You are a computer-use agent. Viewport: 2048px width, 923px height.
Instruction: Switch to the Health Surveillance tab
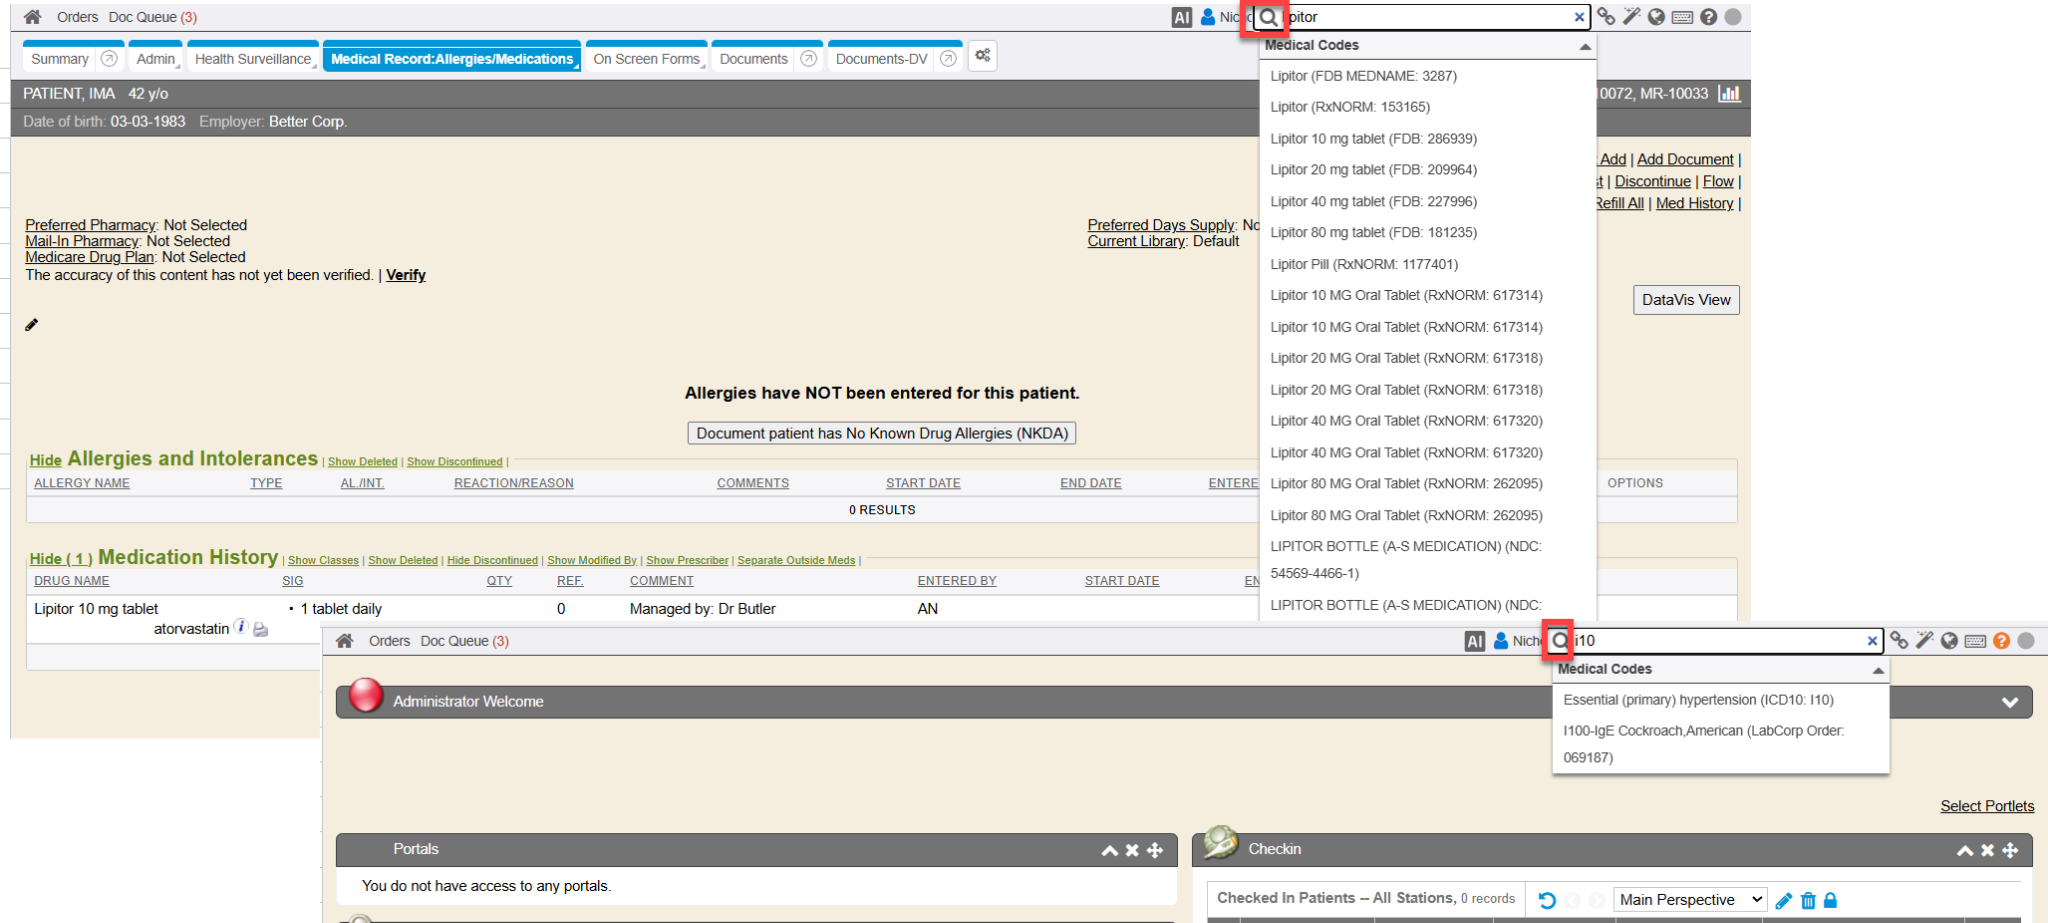253,59
